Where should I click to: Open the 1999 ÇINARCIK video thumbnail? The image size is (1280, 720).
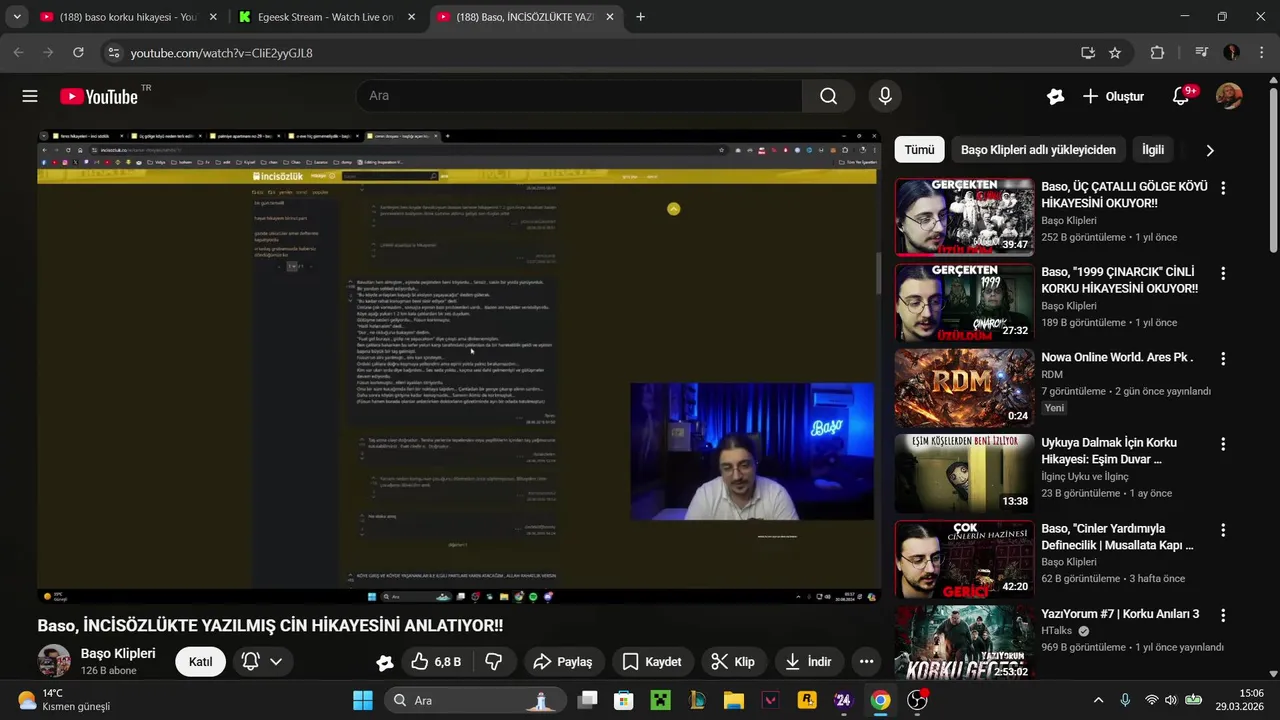coord(964,303)
